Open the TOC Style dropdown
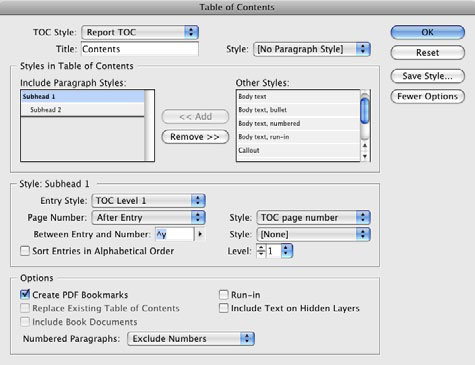475x365 pixels. pos(140,32)
